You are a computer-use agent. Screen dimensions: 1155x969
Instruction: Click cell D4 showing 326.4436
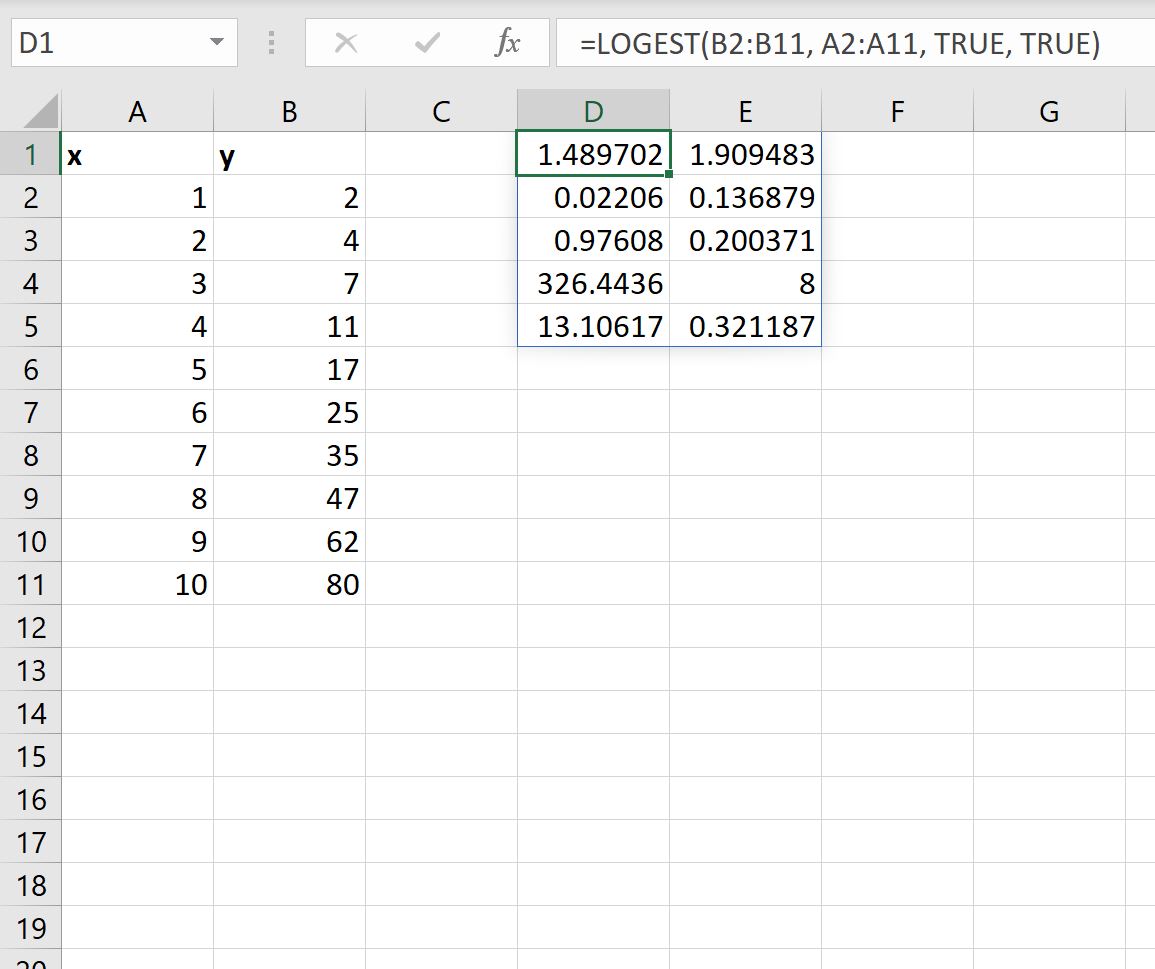click(594, 283)
